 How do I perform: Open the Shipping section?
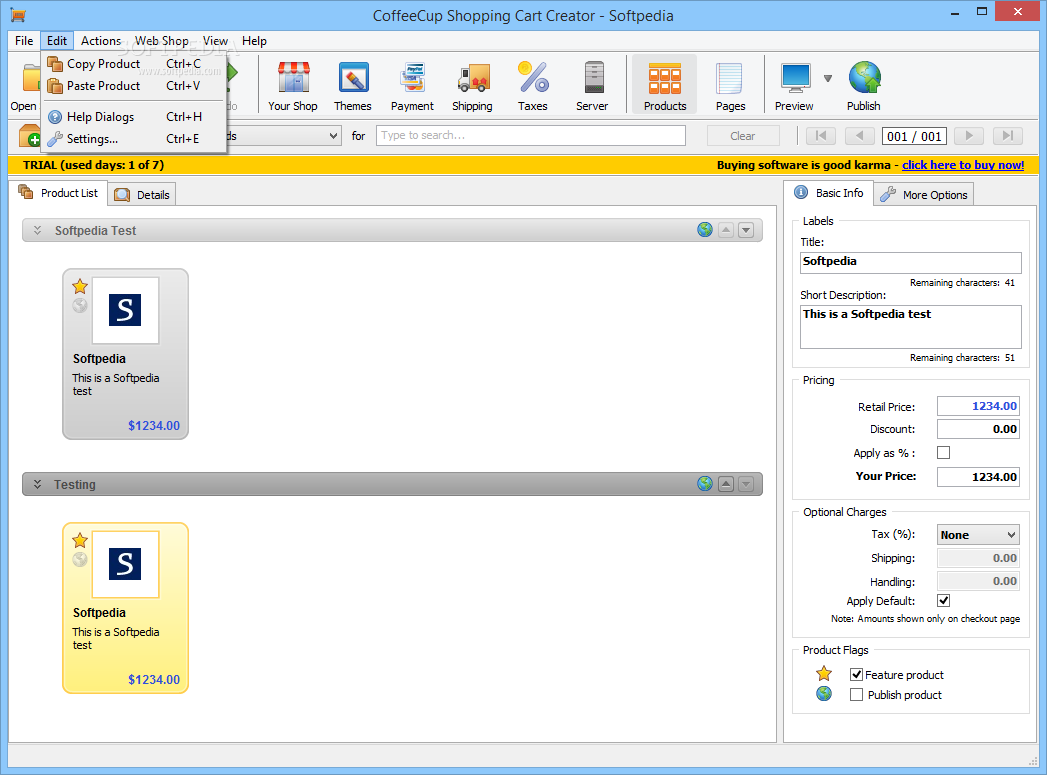tap(472, 85)
